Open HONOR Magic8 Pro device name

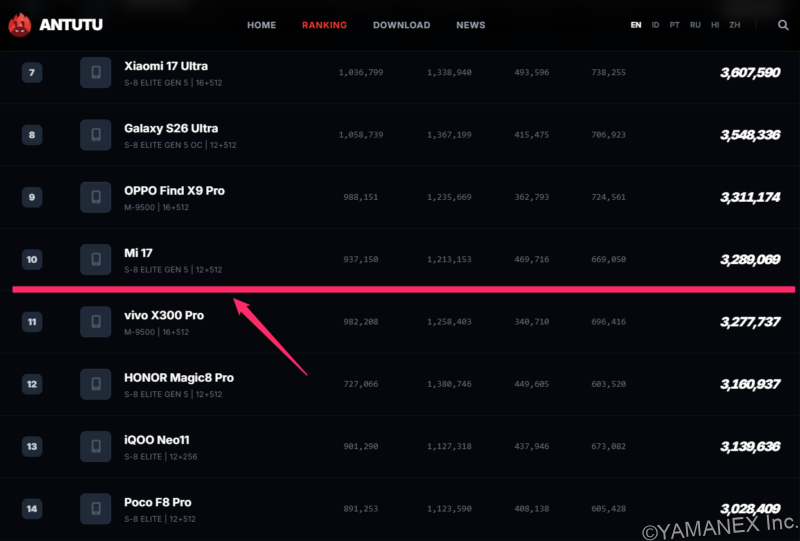pos(179,377)
